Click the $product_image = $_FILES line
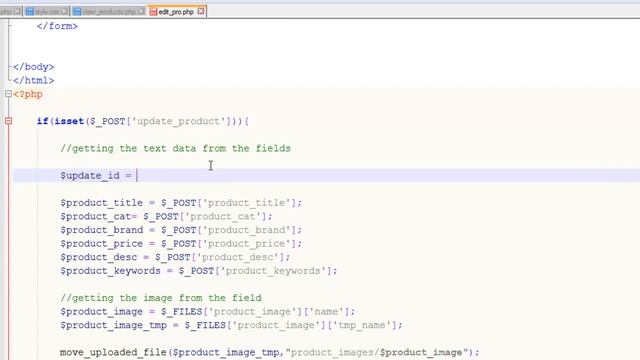This screenshot has height=360, width=640. coord(208,312)
